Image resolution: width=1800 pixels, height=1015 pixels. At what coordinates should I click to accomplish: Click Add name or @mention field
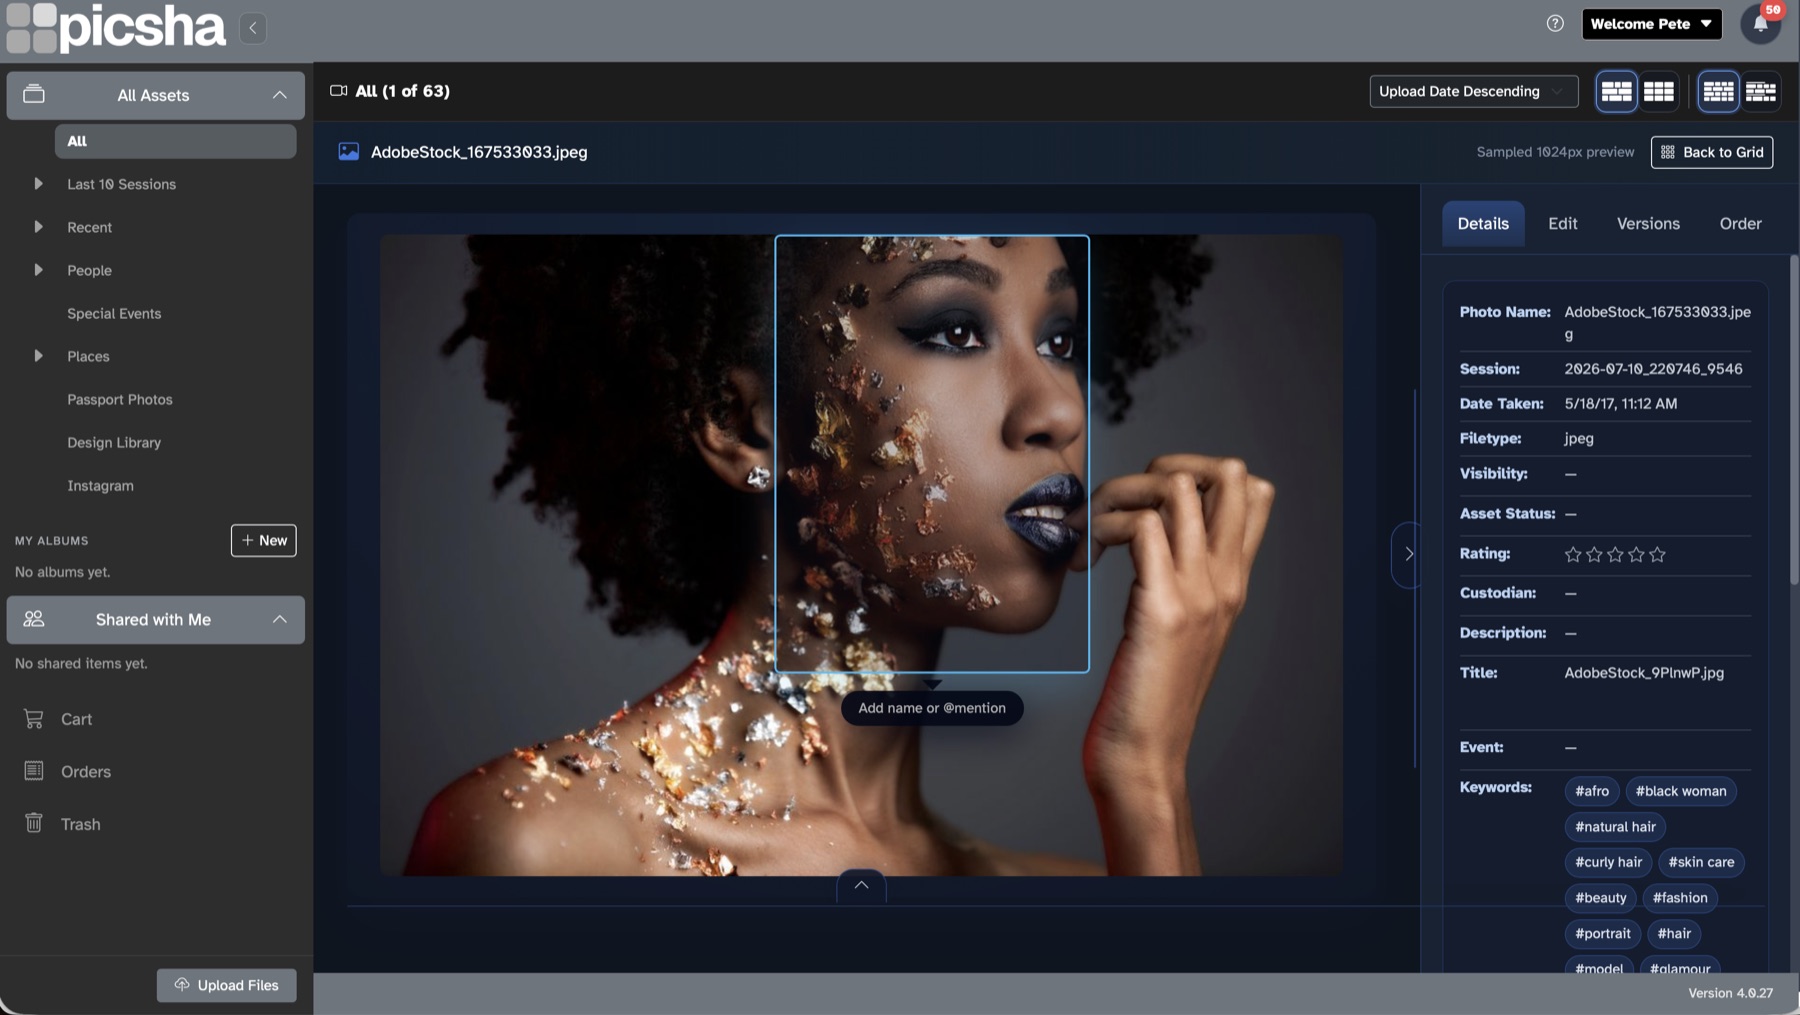pyautogui.click(x=932, y=708)
